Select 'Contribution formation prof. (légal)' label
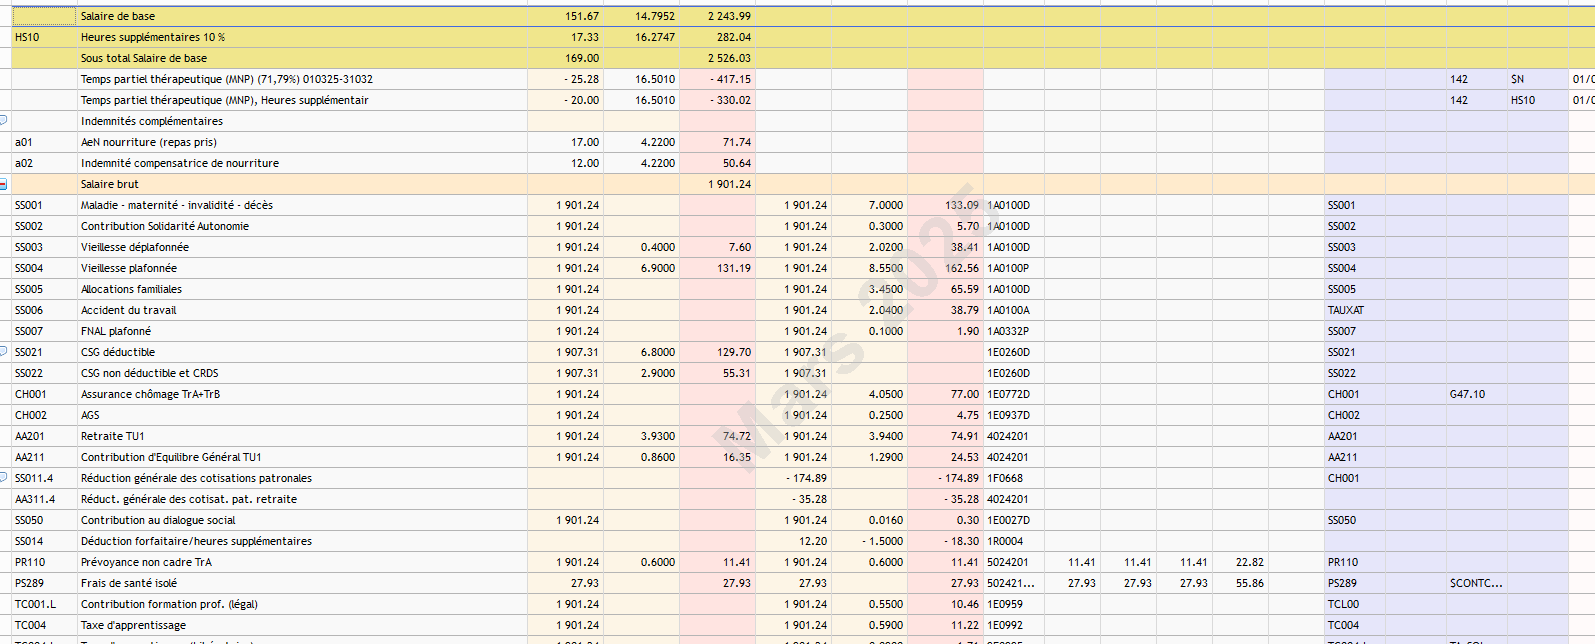The height and width of the screenshot is (644, 1595). 169,604
